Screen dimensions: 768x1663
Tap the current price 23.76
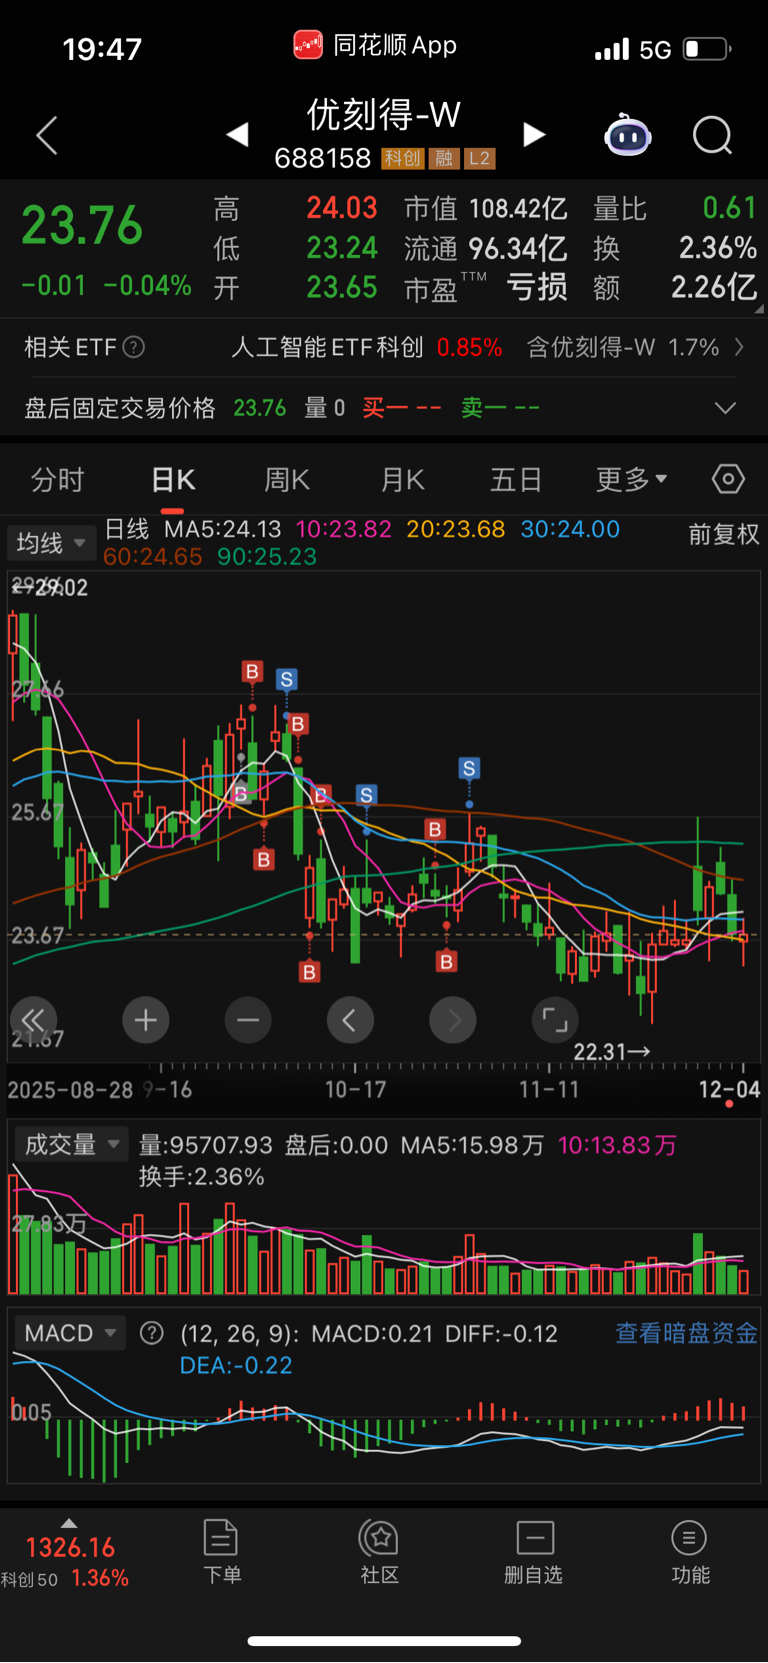(82, 225)
